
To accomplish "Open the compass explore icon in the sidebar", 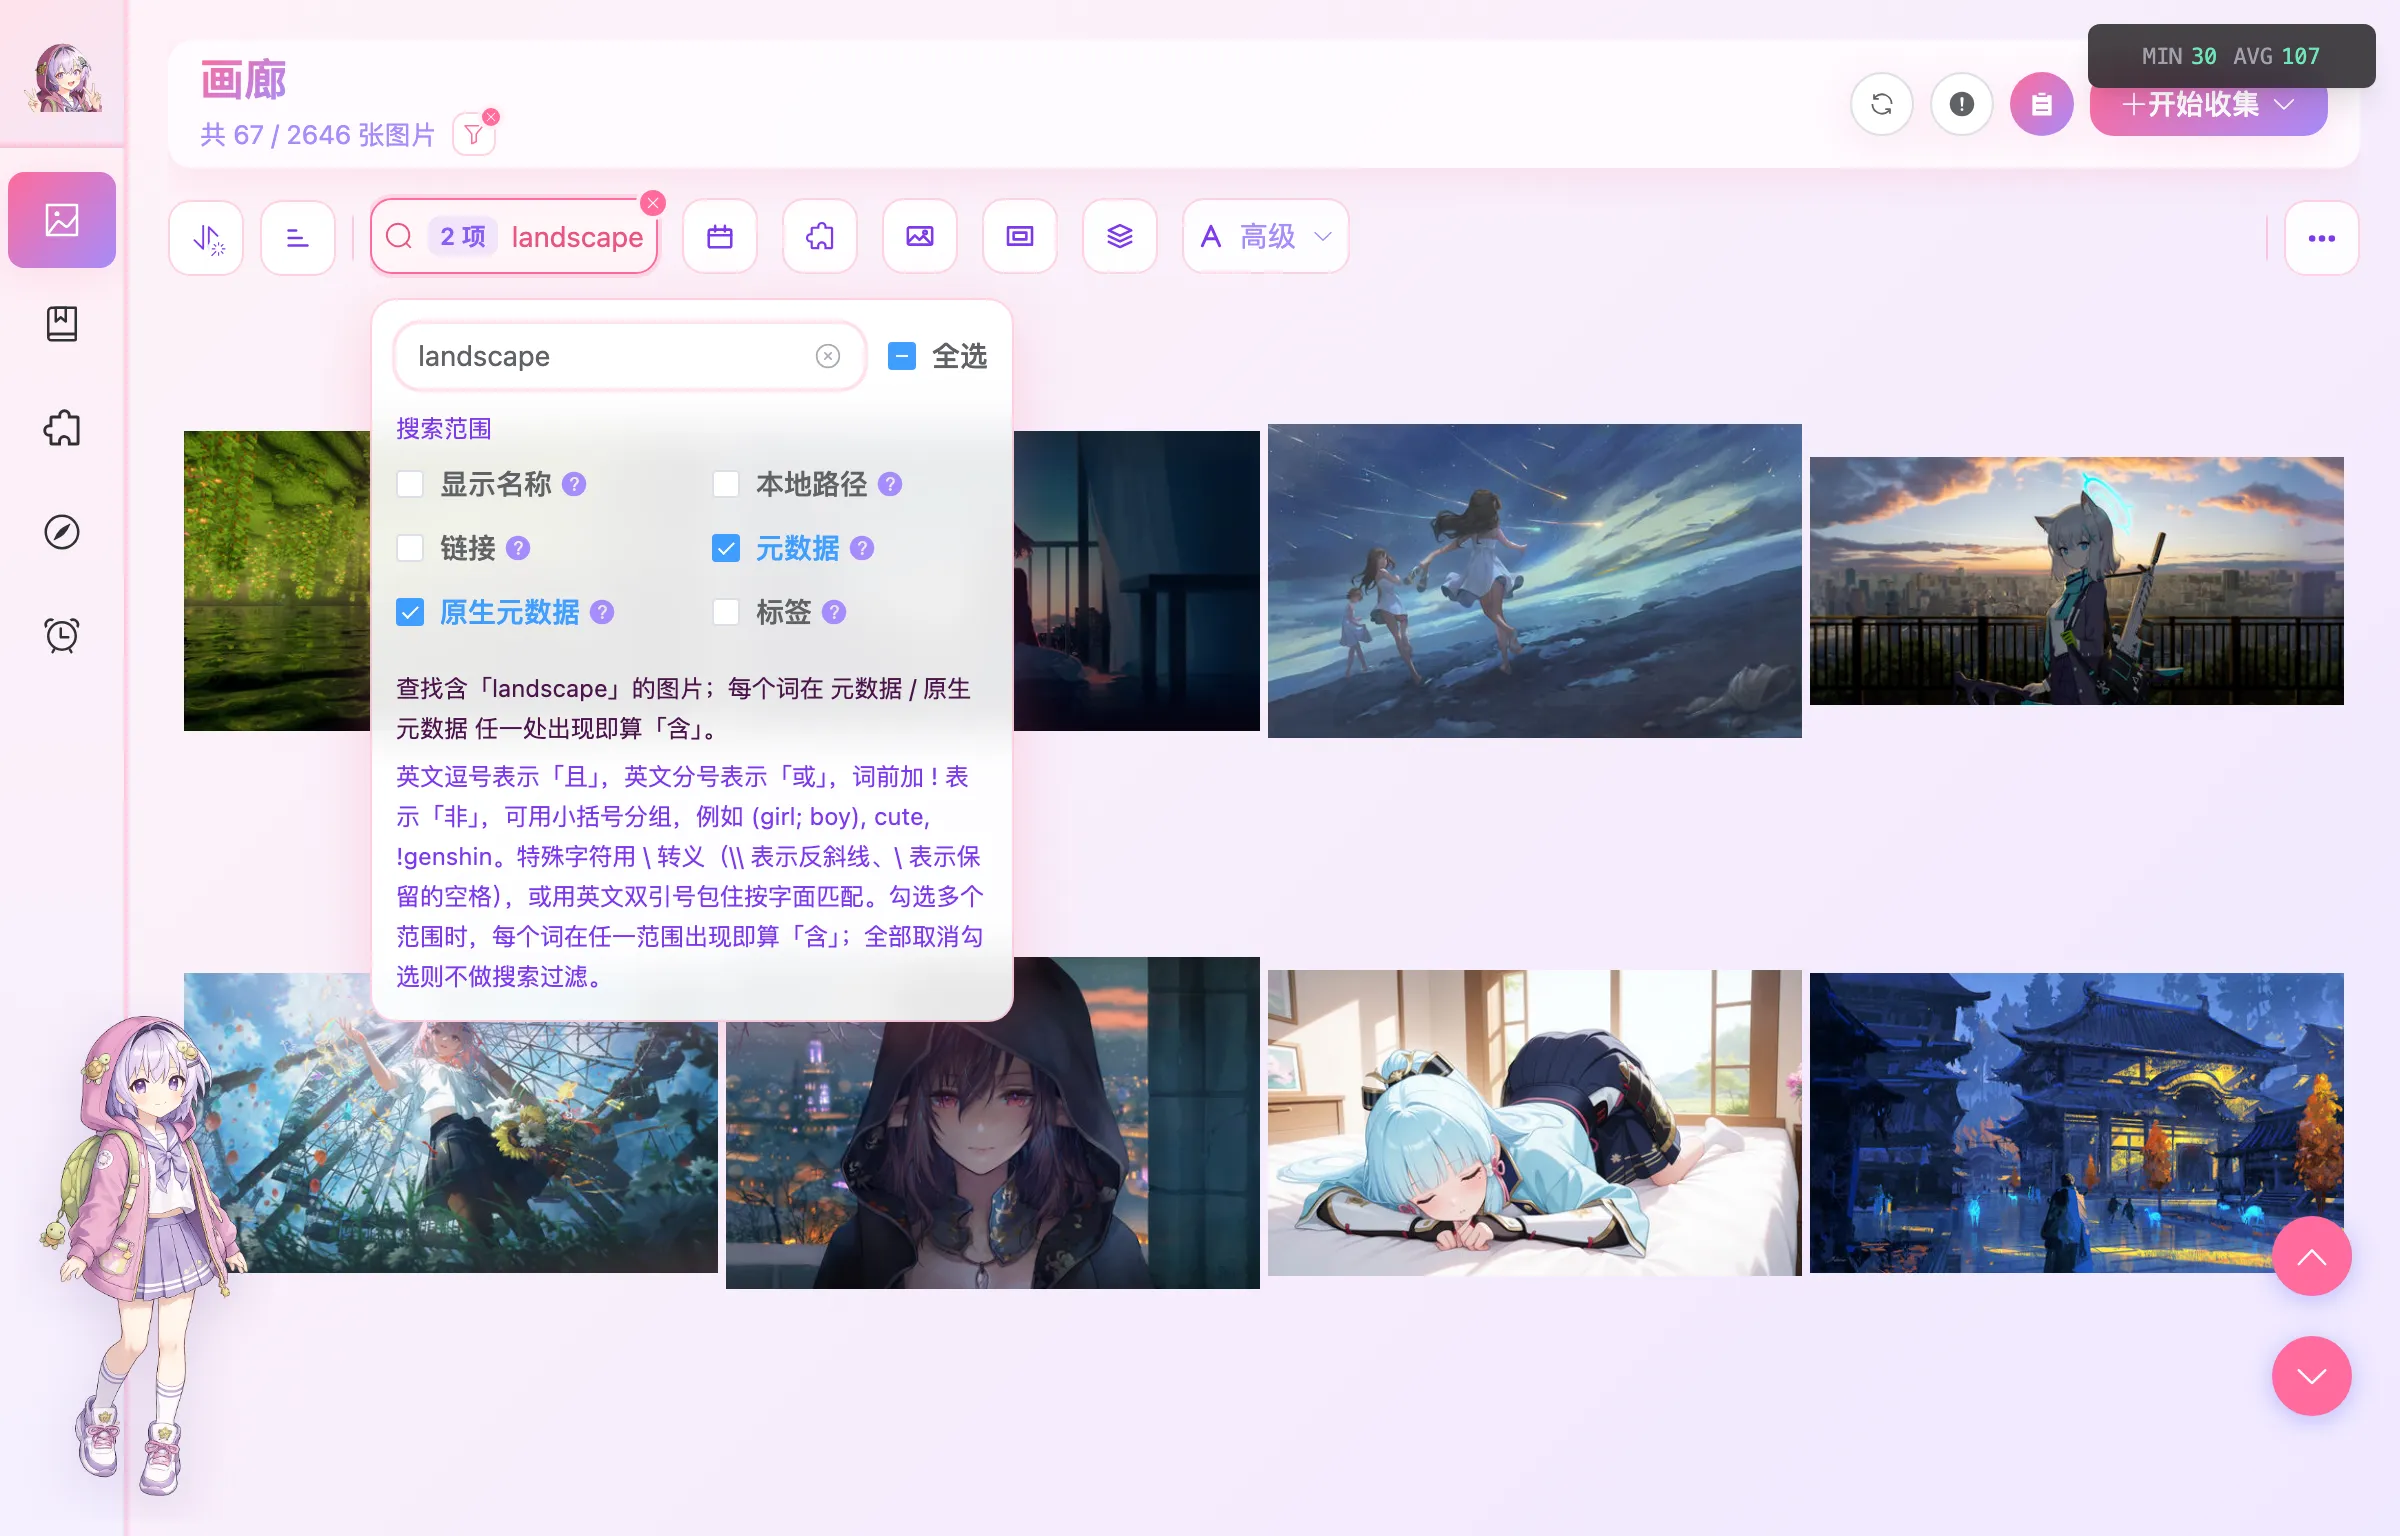I will pyautogui.click(x=62, y=532).
